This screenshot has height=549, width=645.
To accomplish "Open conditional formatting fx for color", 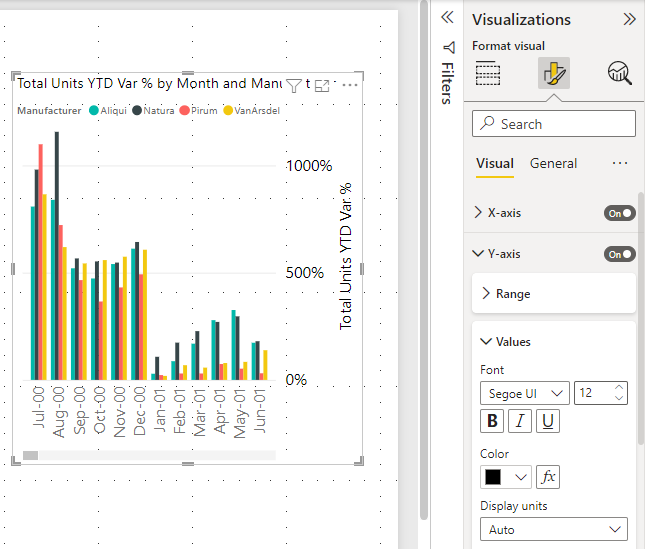I will (548, 477).
